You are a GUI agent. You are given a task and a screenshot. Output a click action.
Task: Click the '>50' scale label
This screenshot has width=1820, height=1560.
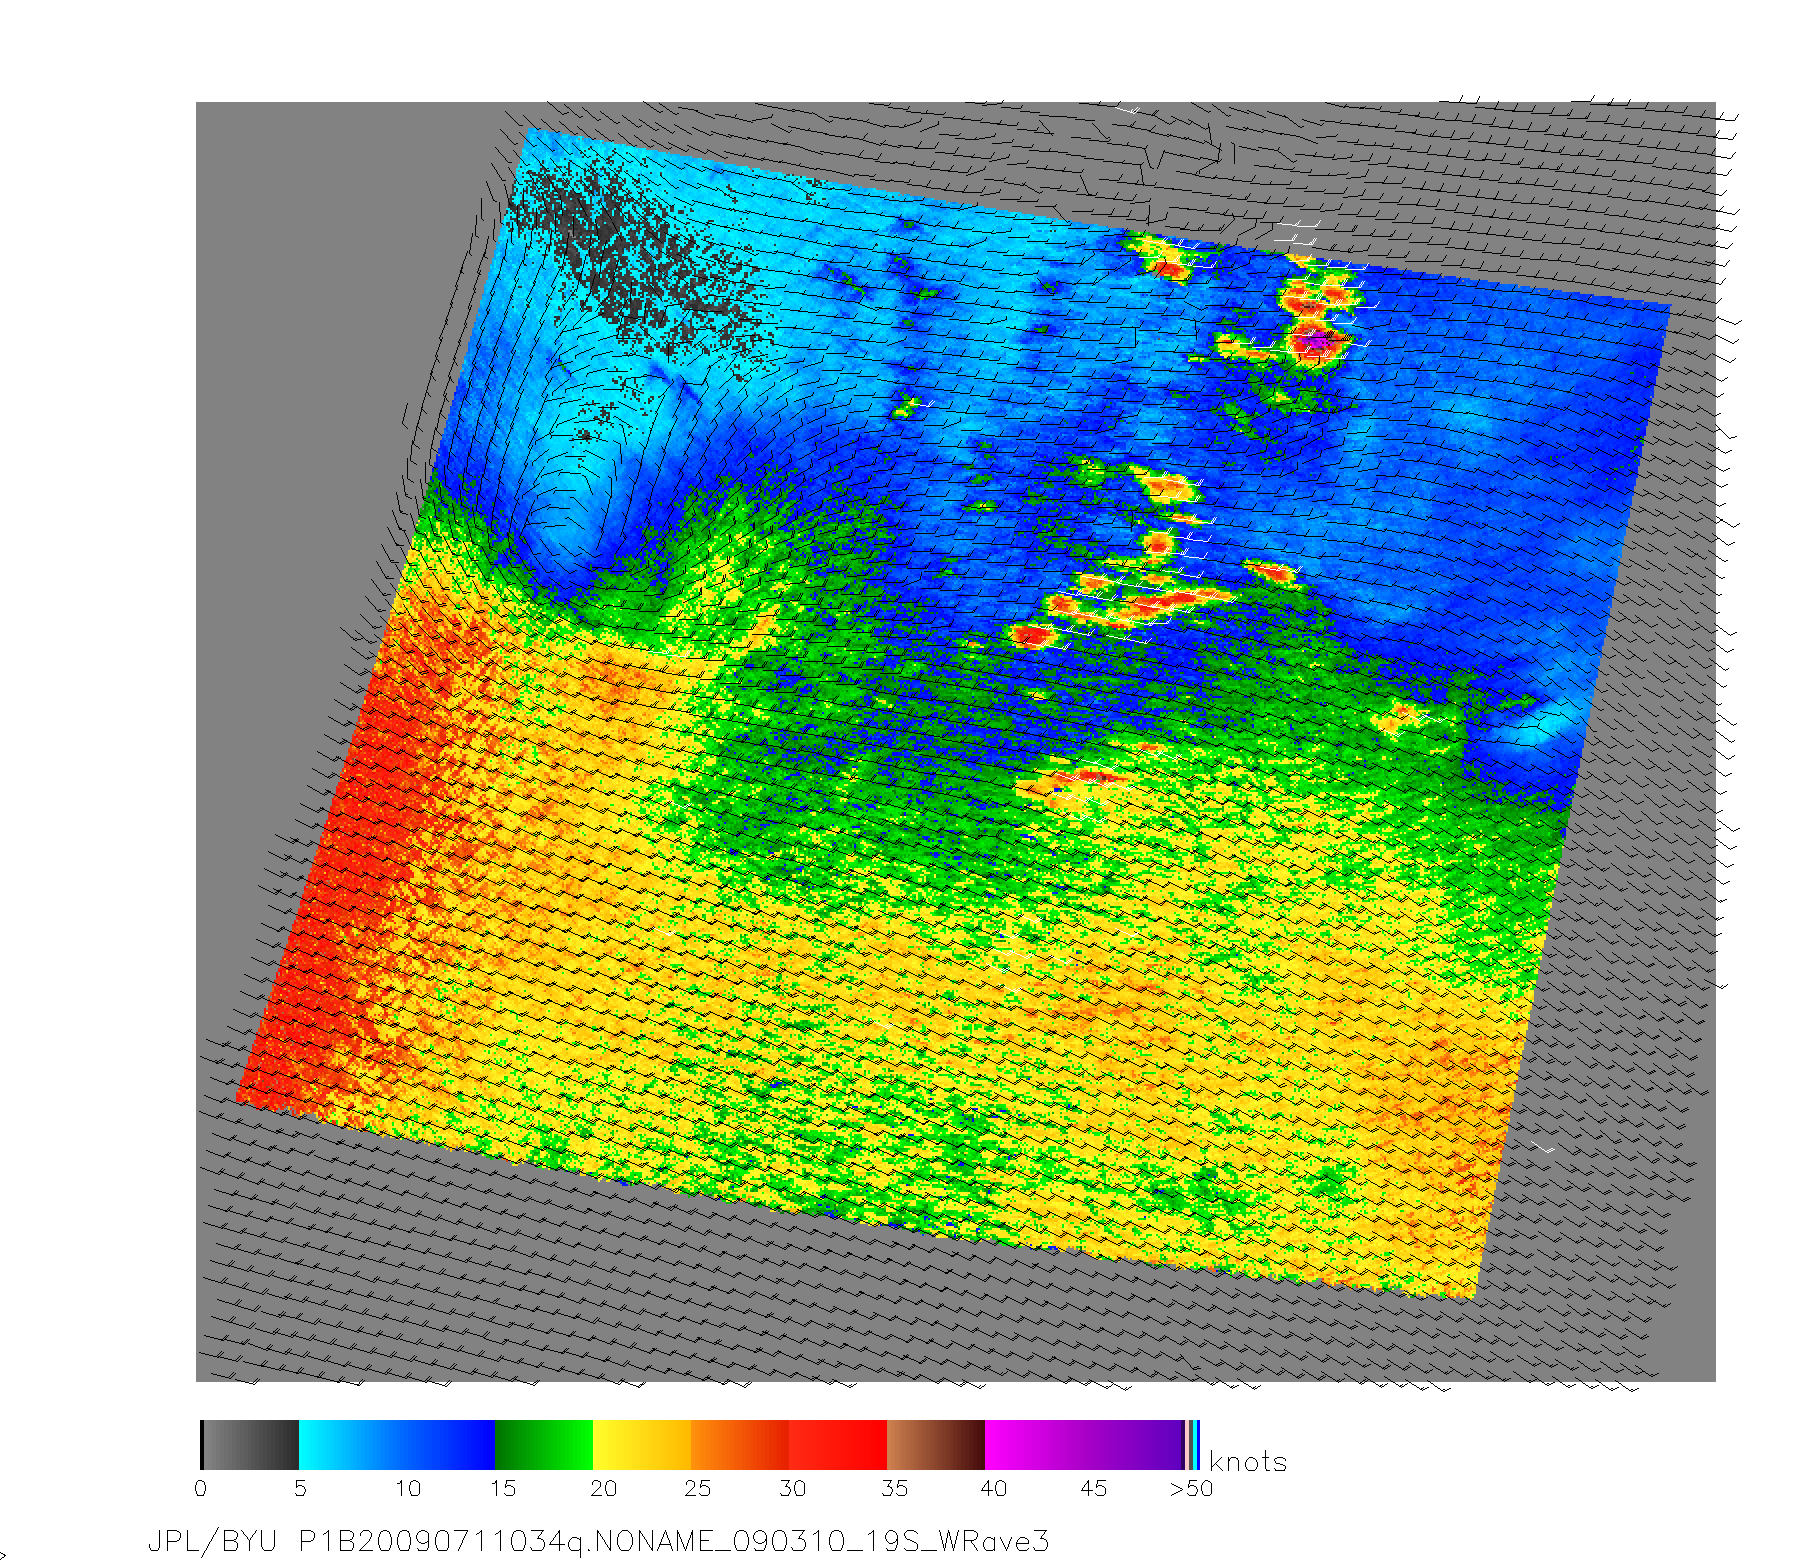1191,1488
